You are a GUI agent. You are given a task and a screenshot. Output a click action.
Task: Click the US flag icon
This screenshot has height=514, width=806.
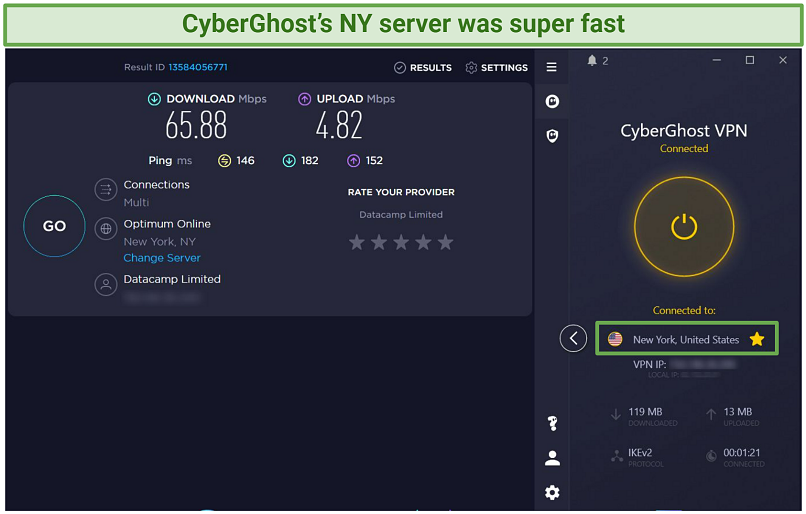[x=615, y=339]
